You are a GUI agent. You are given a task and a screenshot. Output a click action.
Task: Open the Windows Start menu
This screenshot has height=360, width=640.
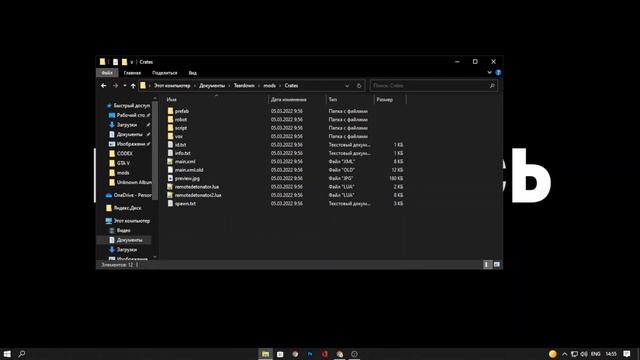[7, 354]
